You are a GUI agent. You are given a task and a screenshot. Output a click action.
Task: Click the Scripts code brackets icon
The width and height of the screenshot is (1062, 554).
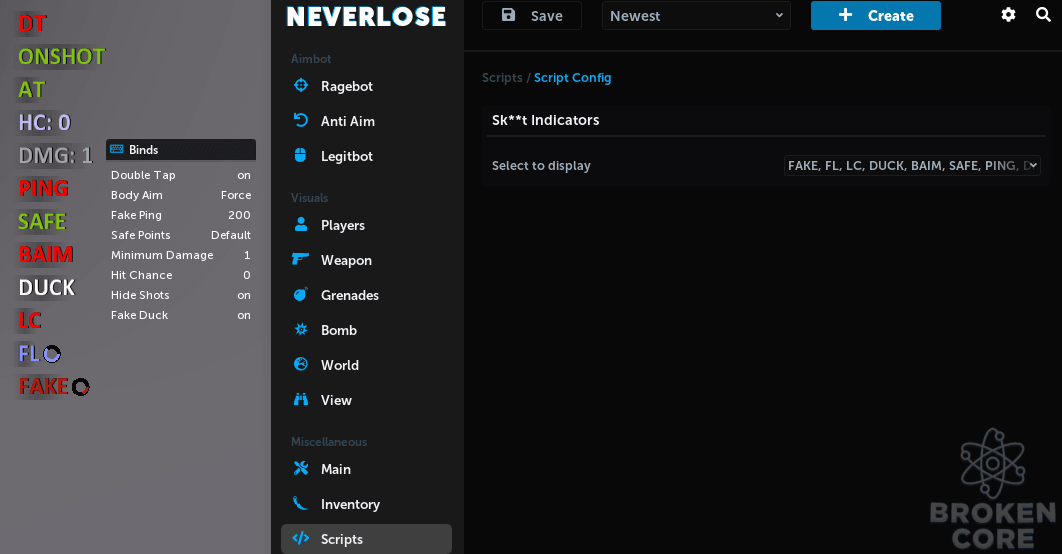click(301, 538)
